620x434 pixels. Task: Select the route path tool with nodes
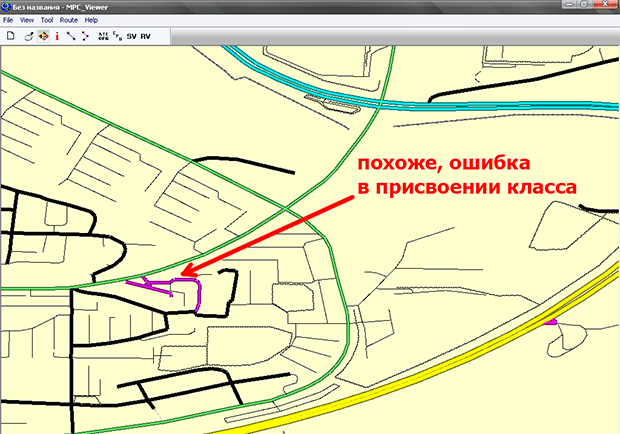click(85, 35)
